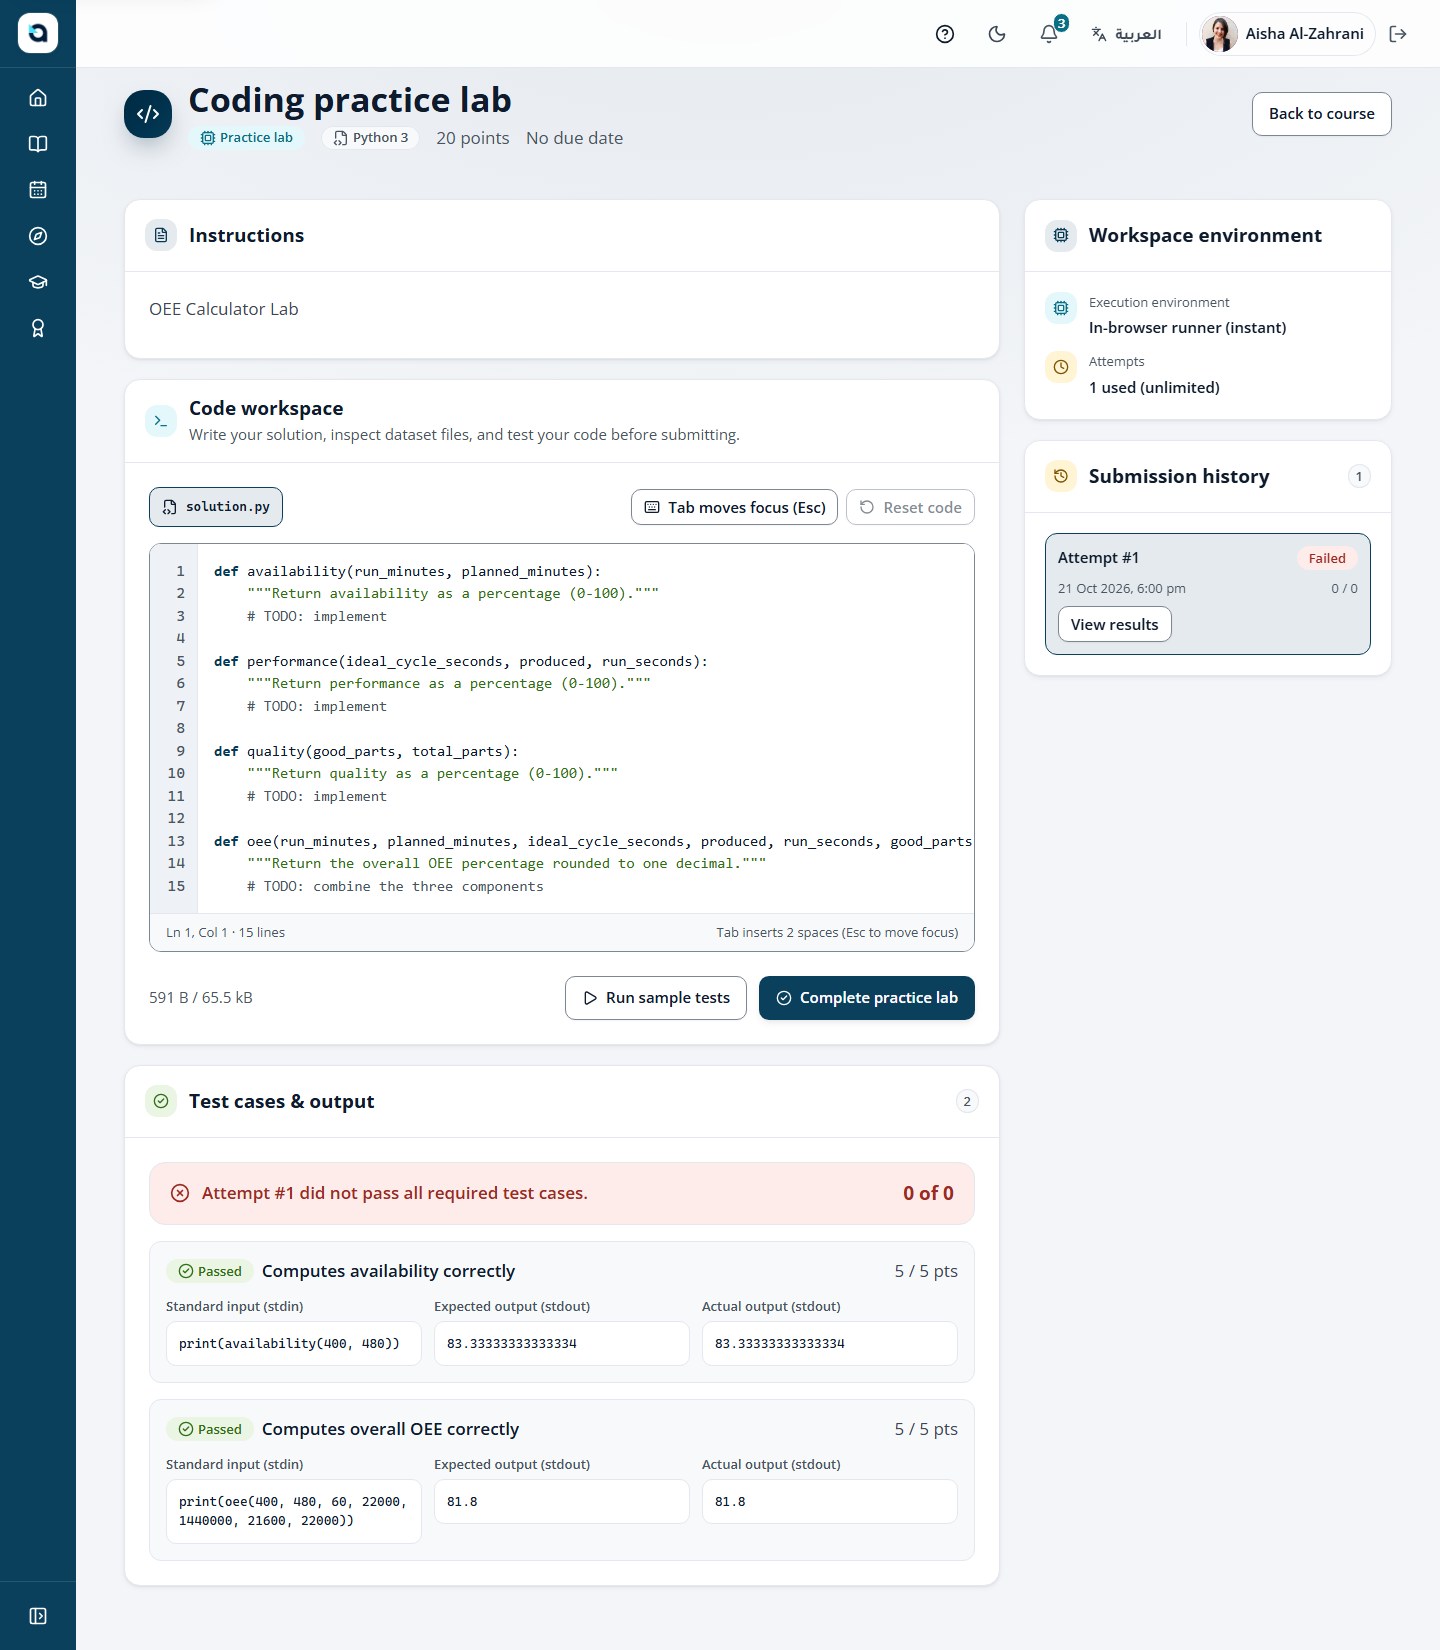1440x1650 pixels.
Task: Click View results for Attempt #1
Action: [x=1114, y=624]
